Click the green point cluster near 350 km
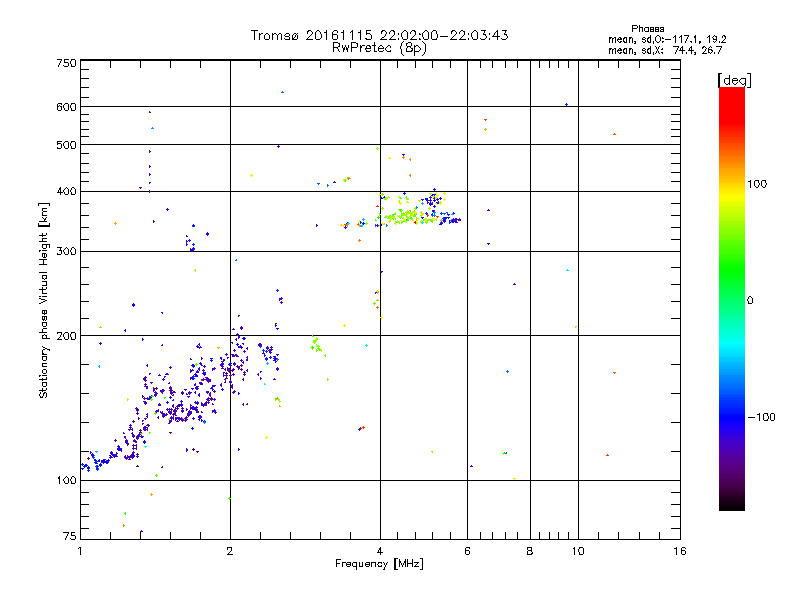The image size is (800, 600). (x=403, y=217)
